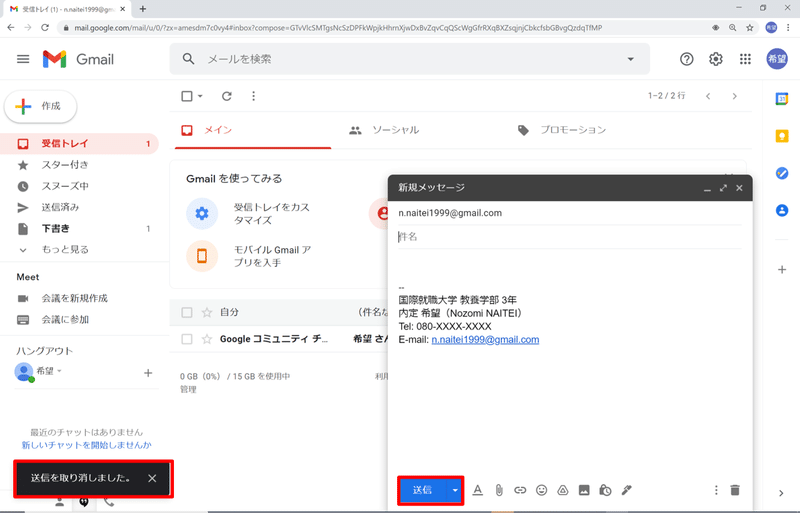800x513 pixels.
Task: Discard the draft with trash icon
Action: [x=735, y=490]
